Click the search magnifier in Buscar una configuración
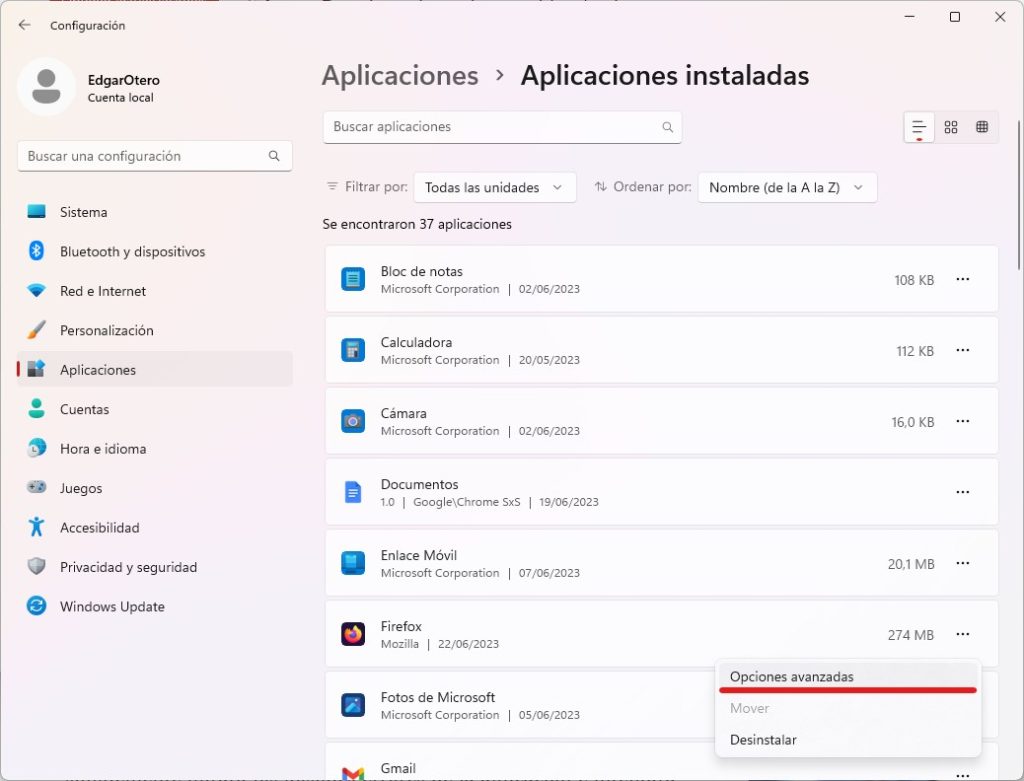This screenshot has height=781, width=1024. [274, 156]
